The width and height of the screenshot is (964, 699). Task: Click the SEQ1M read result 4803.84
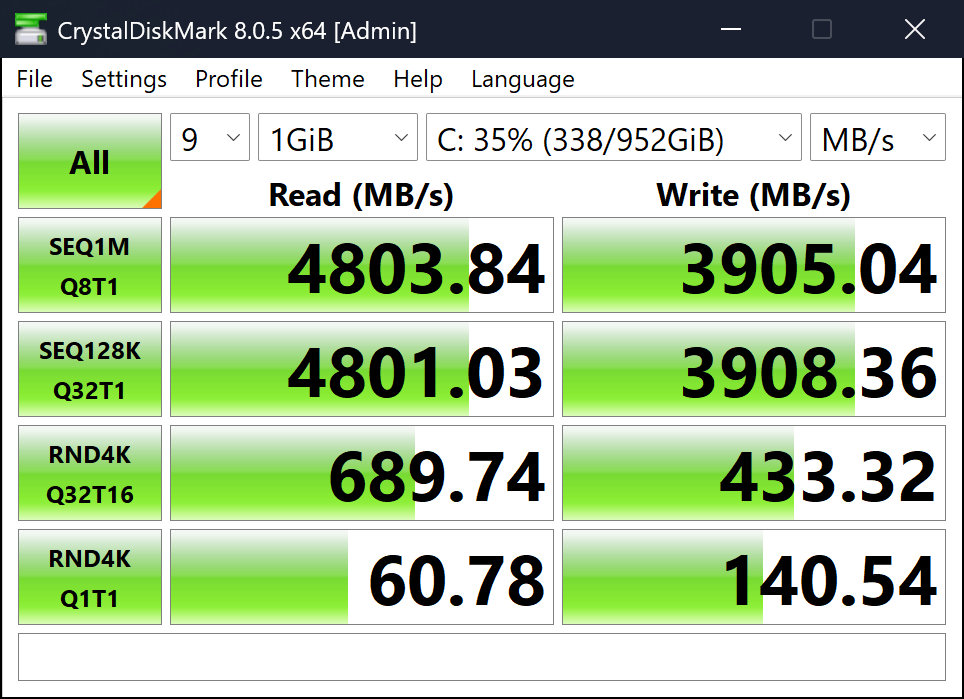pyautogui.click(x=362, y=265)
